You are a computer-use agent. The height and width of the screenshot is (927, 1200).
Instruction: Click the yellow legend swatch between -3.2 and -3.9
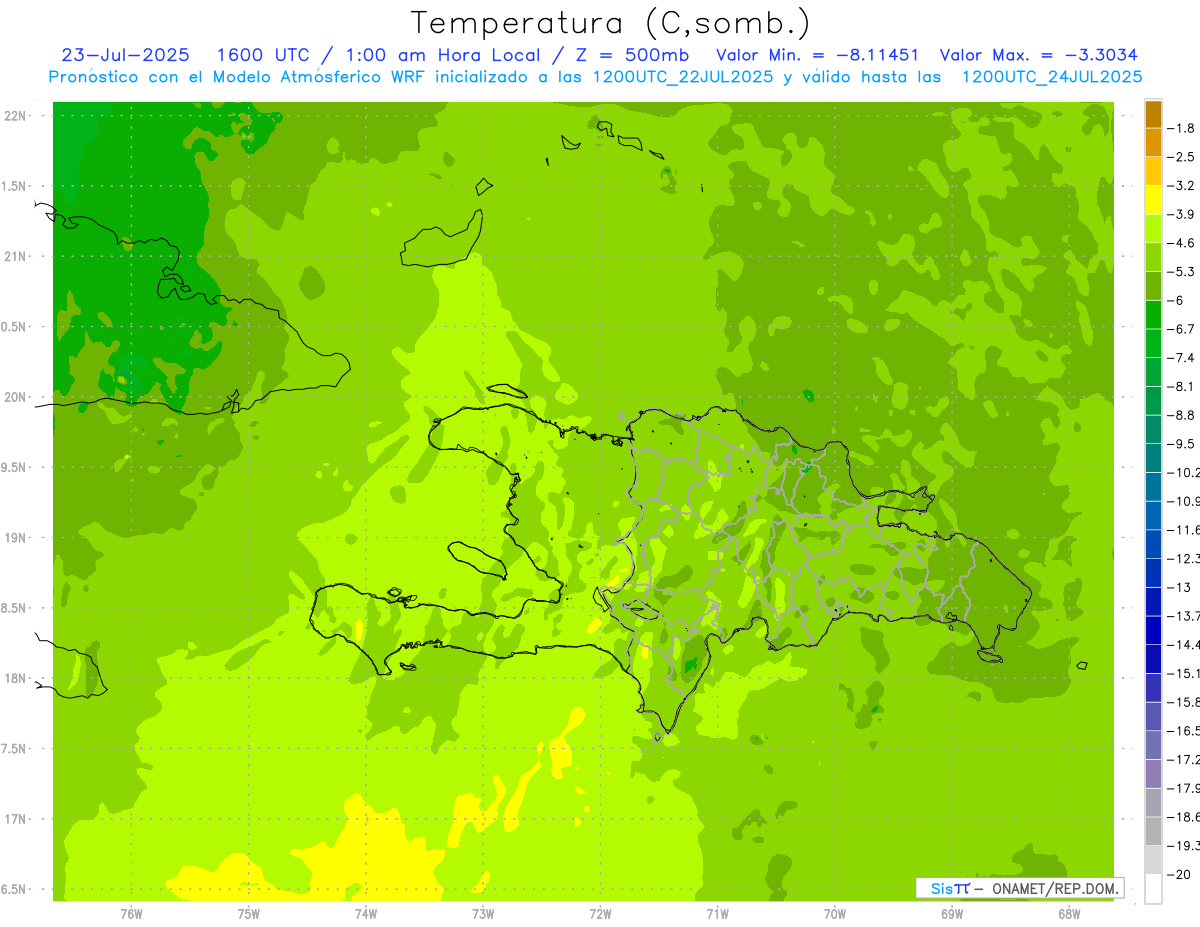click(x=1153, y=199)
